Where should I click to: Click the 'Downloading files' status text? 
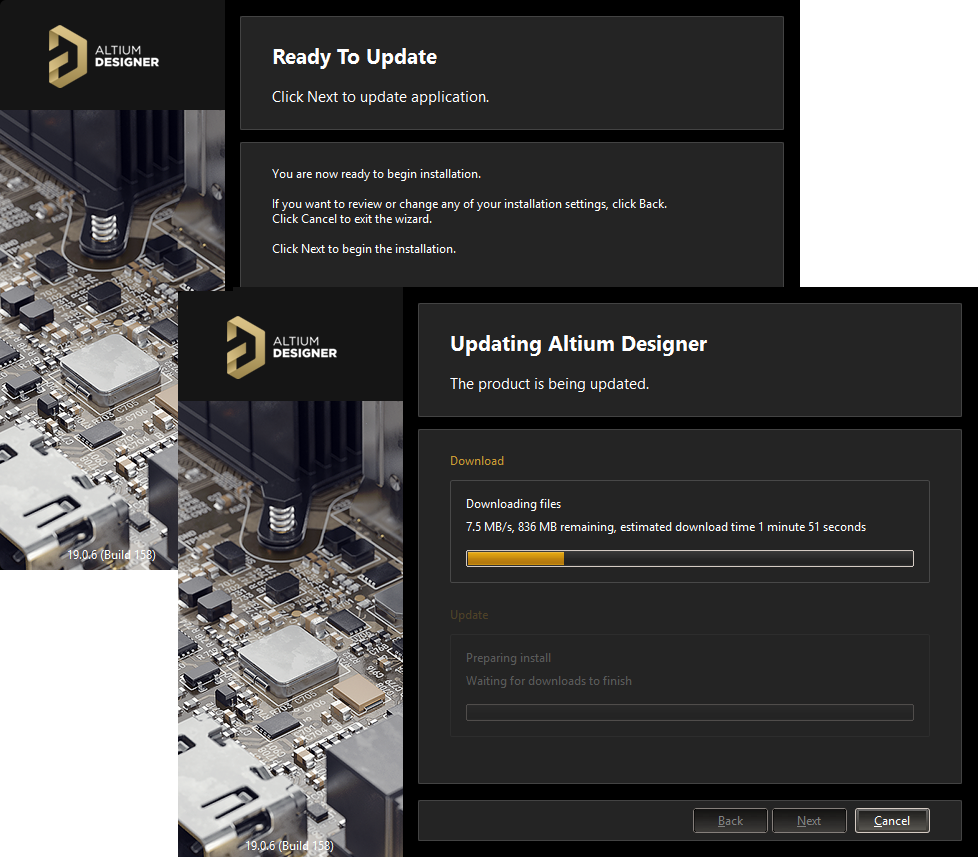513,504
